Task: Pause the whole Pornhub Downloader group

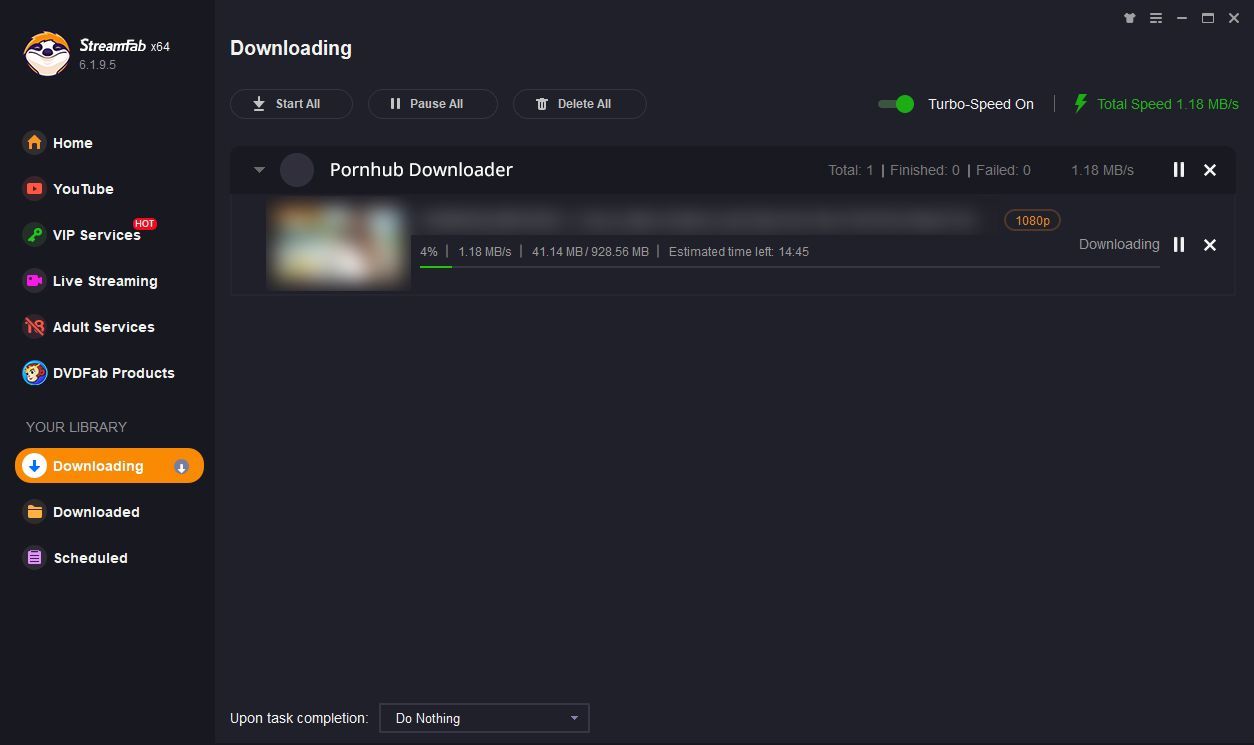Action: pyautogui.click(x=1179, y=170)
